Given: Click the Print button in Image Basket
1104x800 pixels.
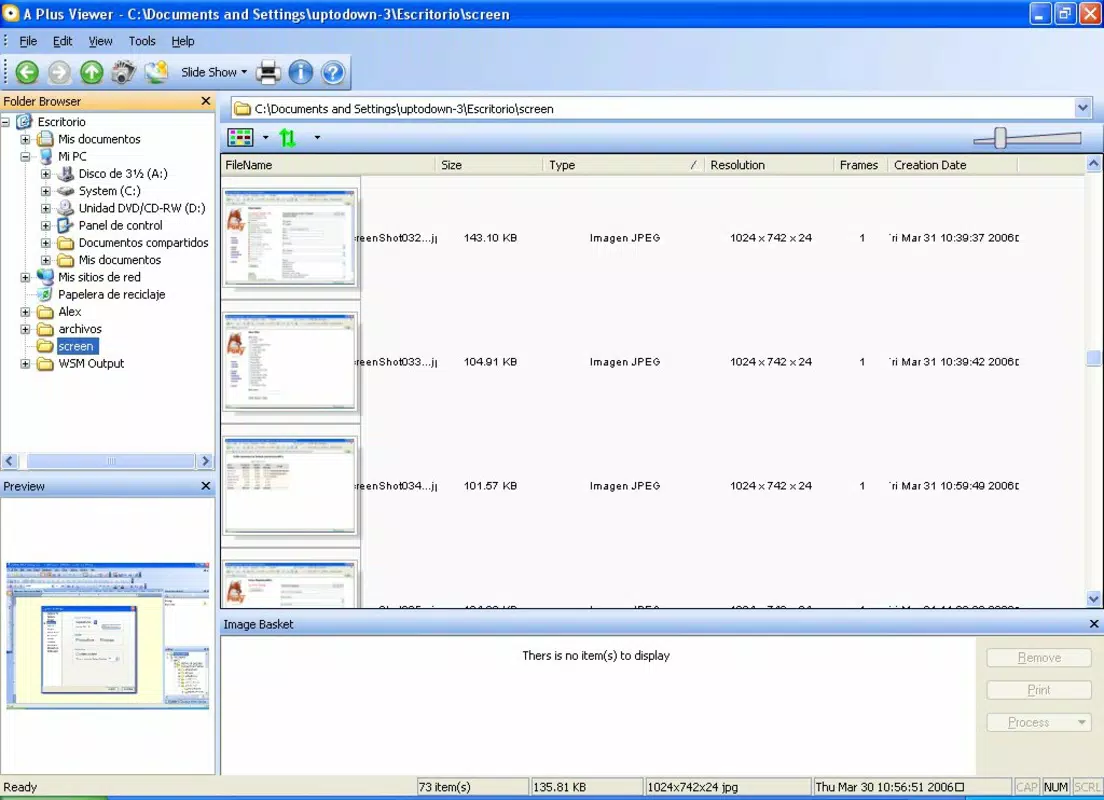Looking at the screenshot, I should [1039, 690].
